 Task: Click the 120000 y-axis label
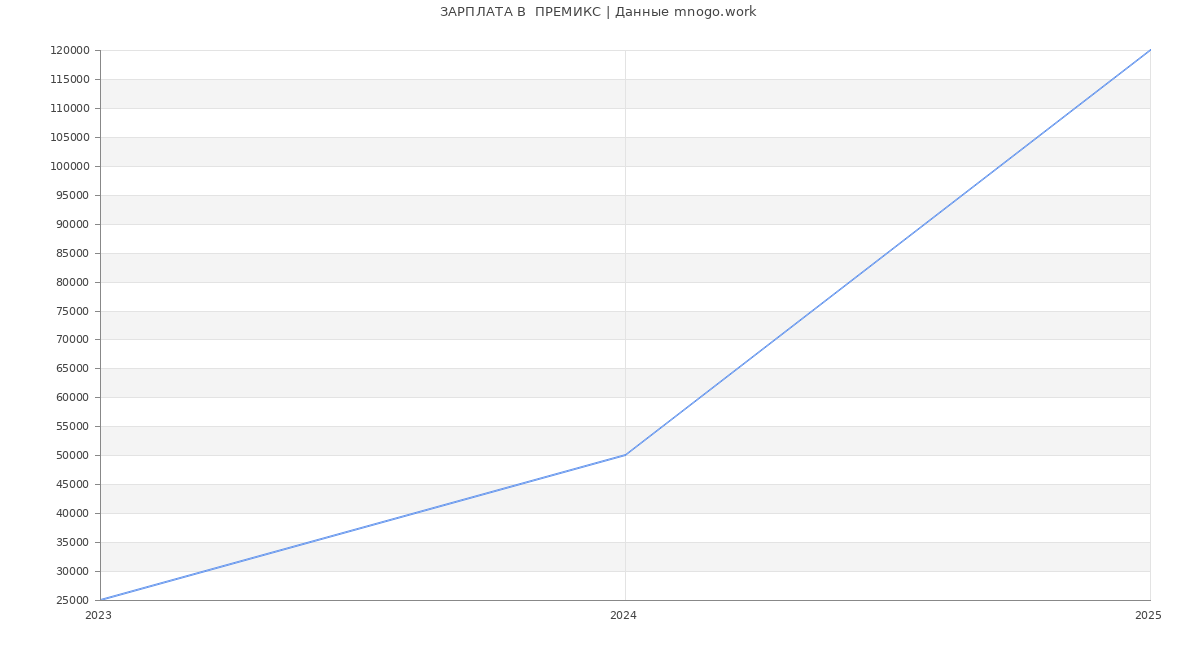70,51
